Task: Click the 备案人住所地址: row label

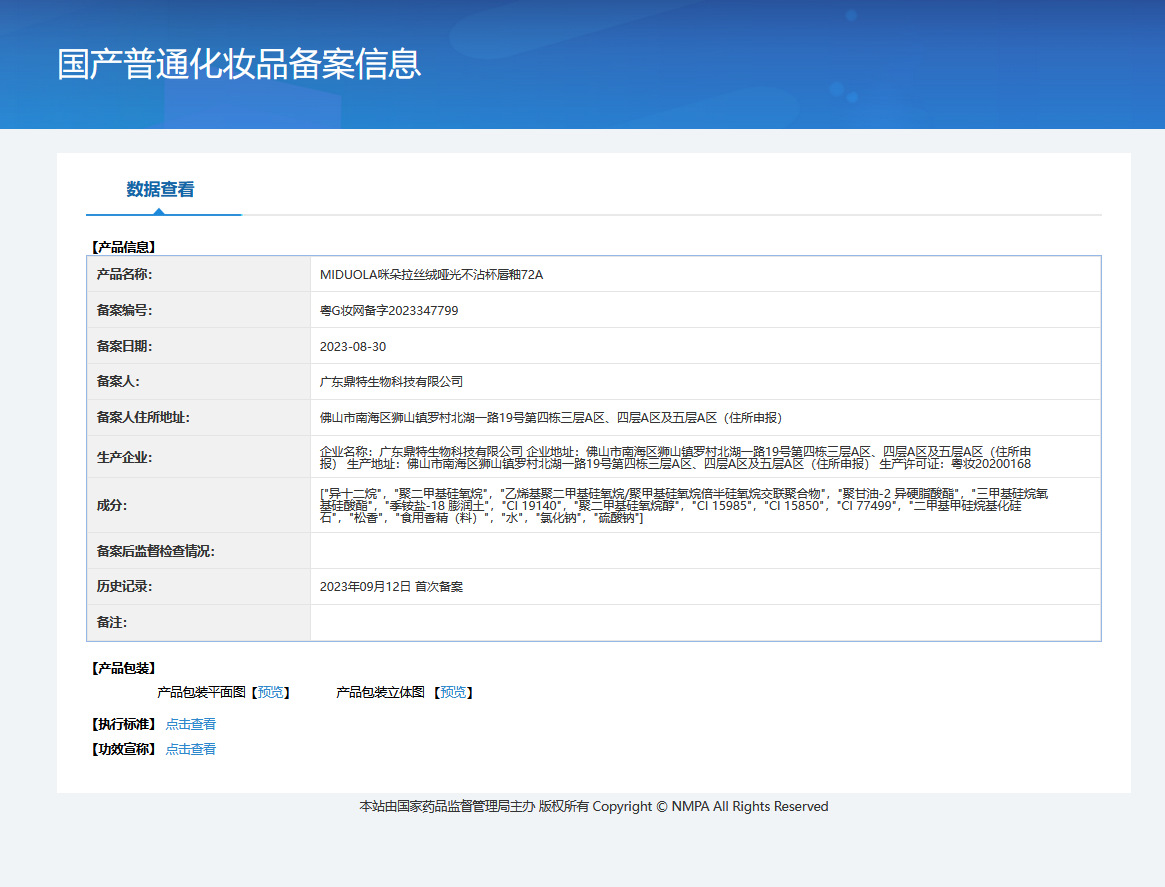Action: coord(143,418)
